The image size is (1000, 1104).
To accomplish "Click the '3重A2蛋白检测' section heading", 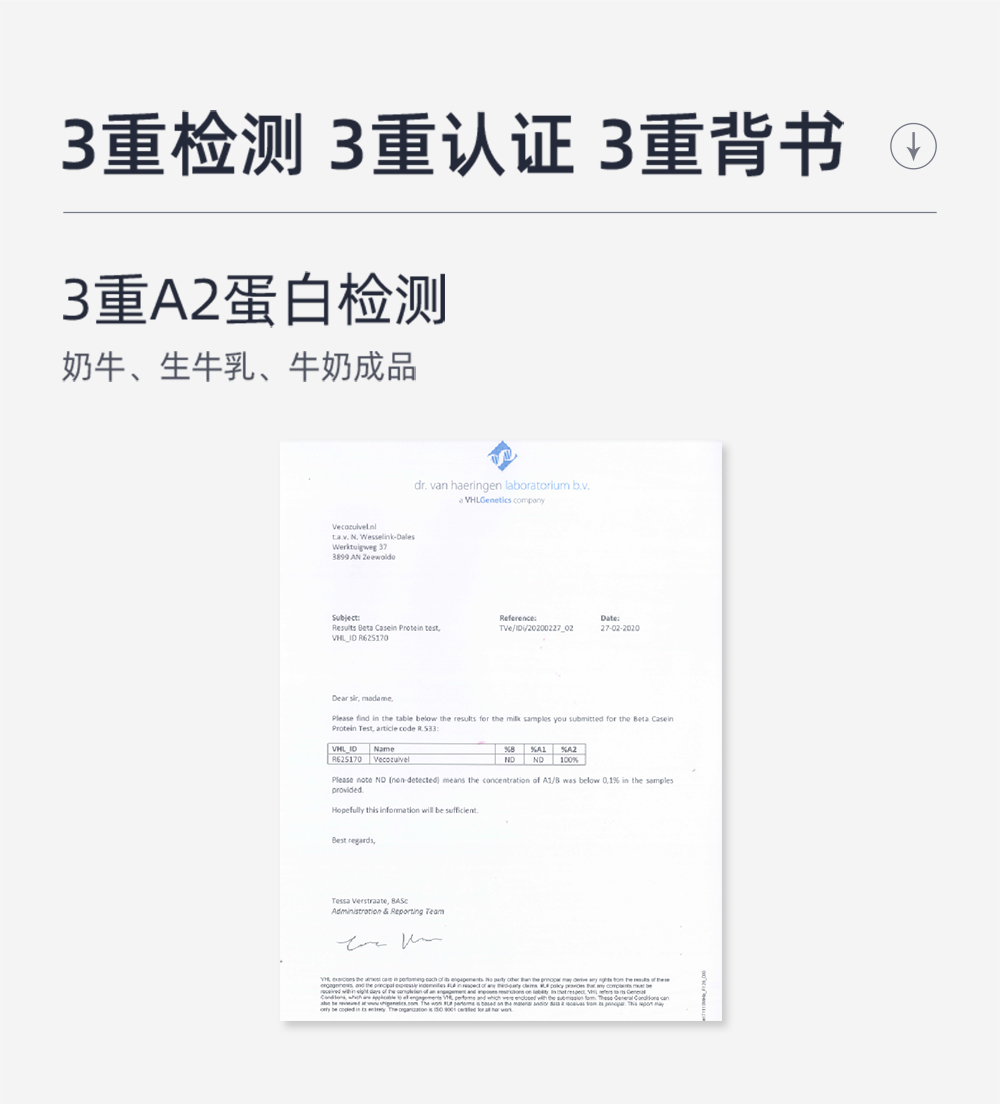I will (254, 301).
